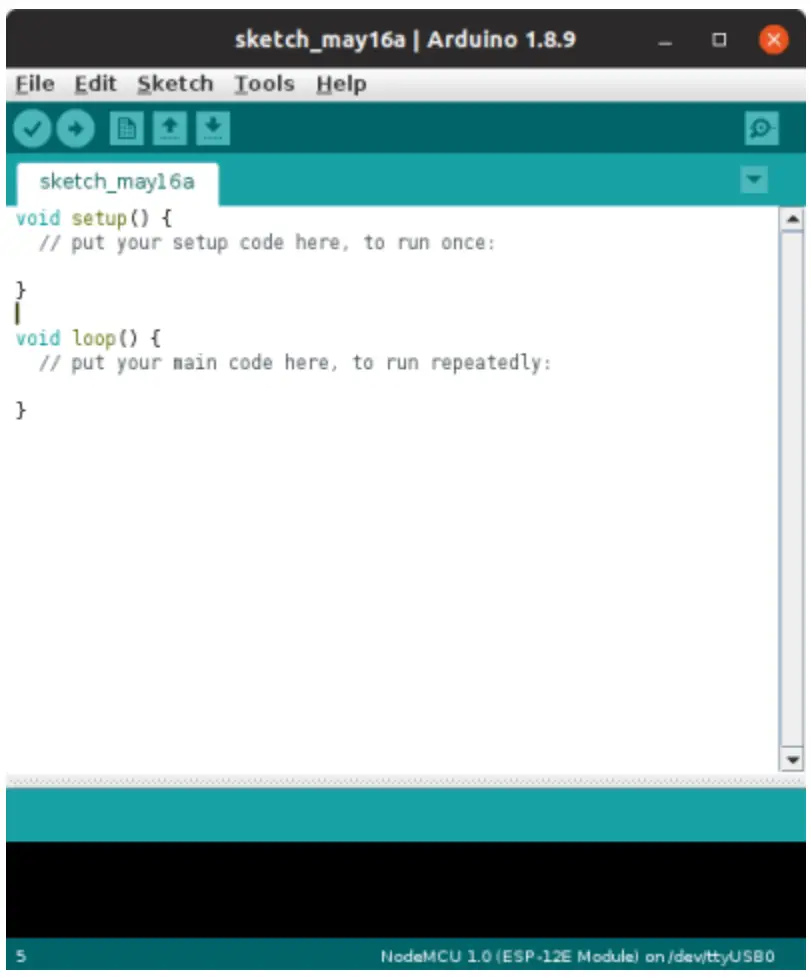Viewport: 811px width, 979px height.
Task: Expand the tab options dropdown arrow
Action: [x=754, y=180]
